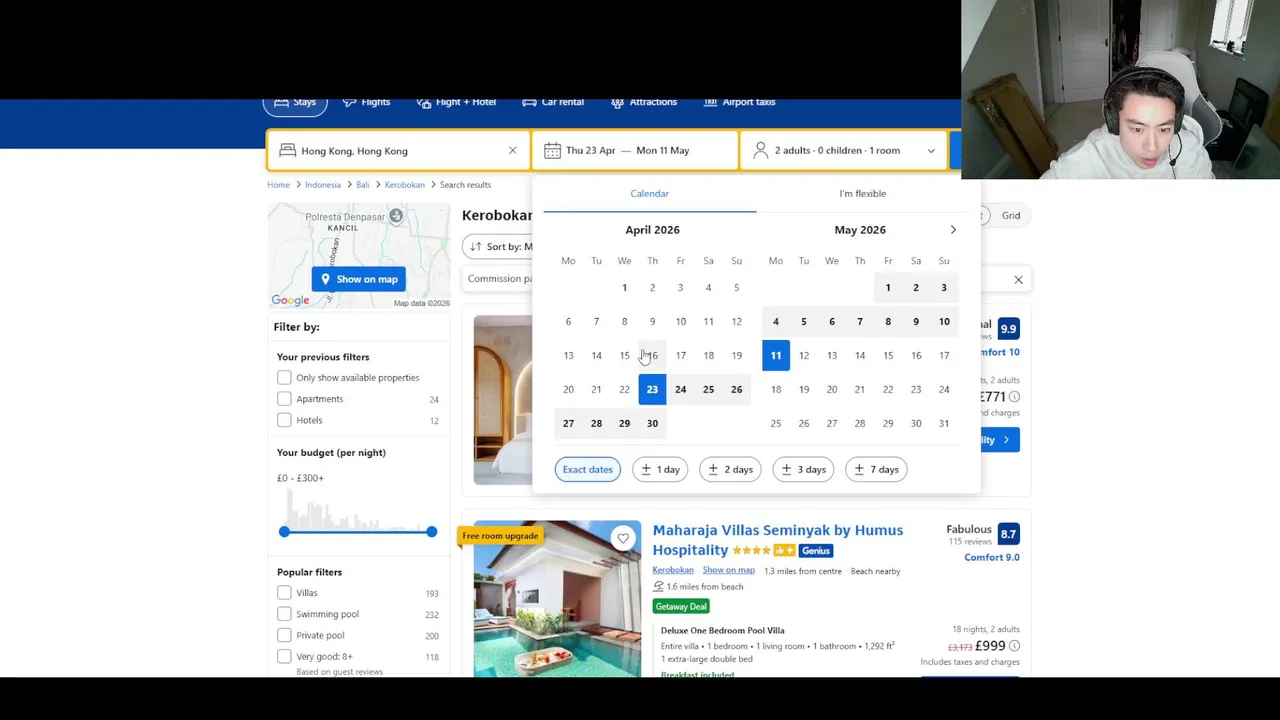This screenshot has width=1280, height=720.
Task: Select 15 May in the calendar
Action: point(888,355)
